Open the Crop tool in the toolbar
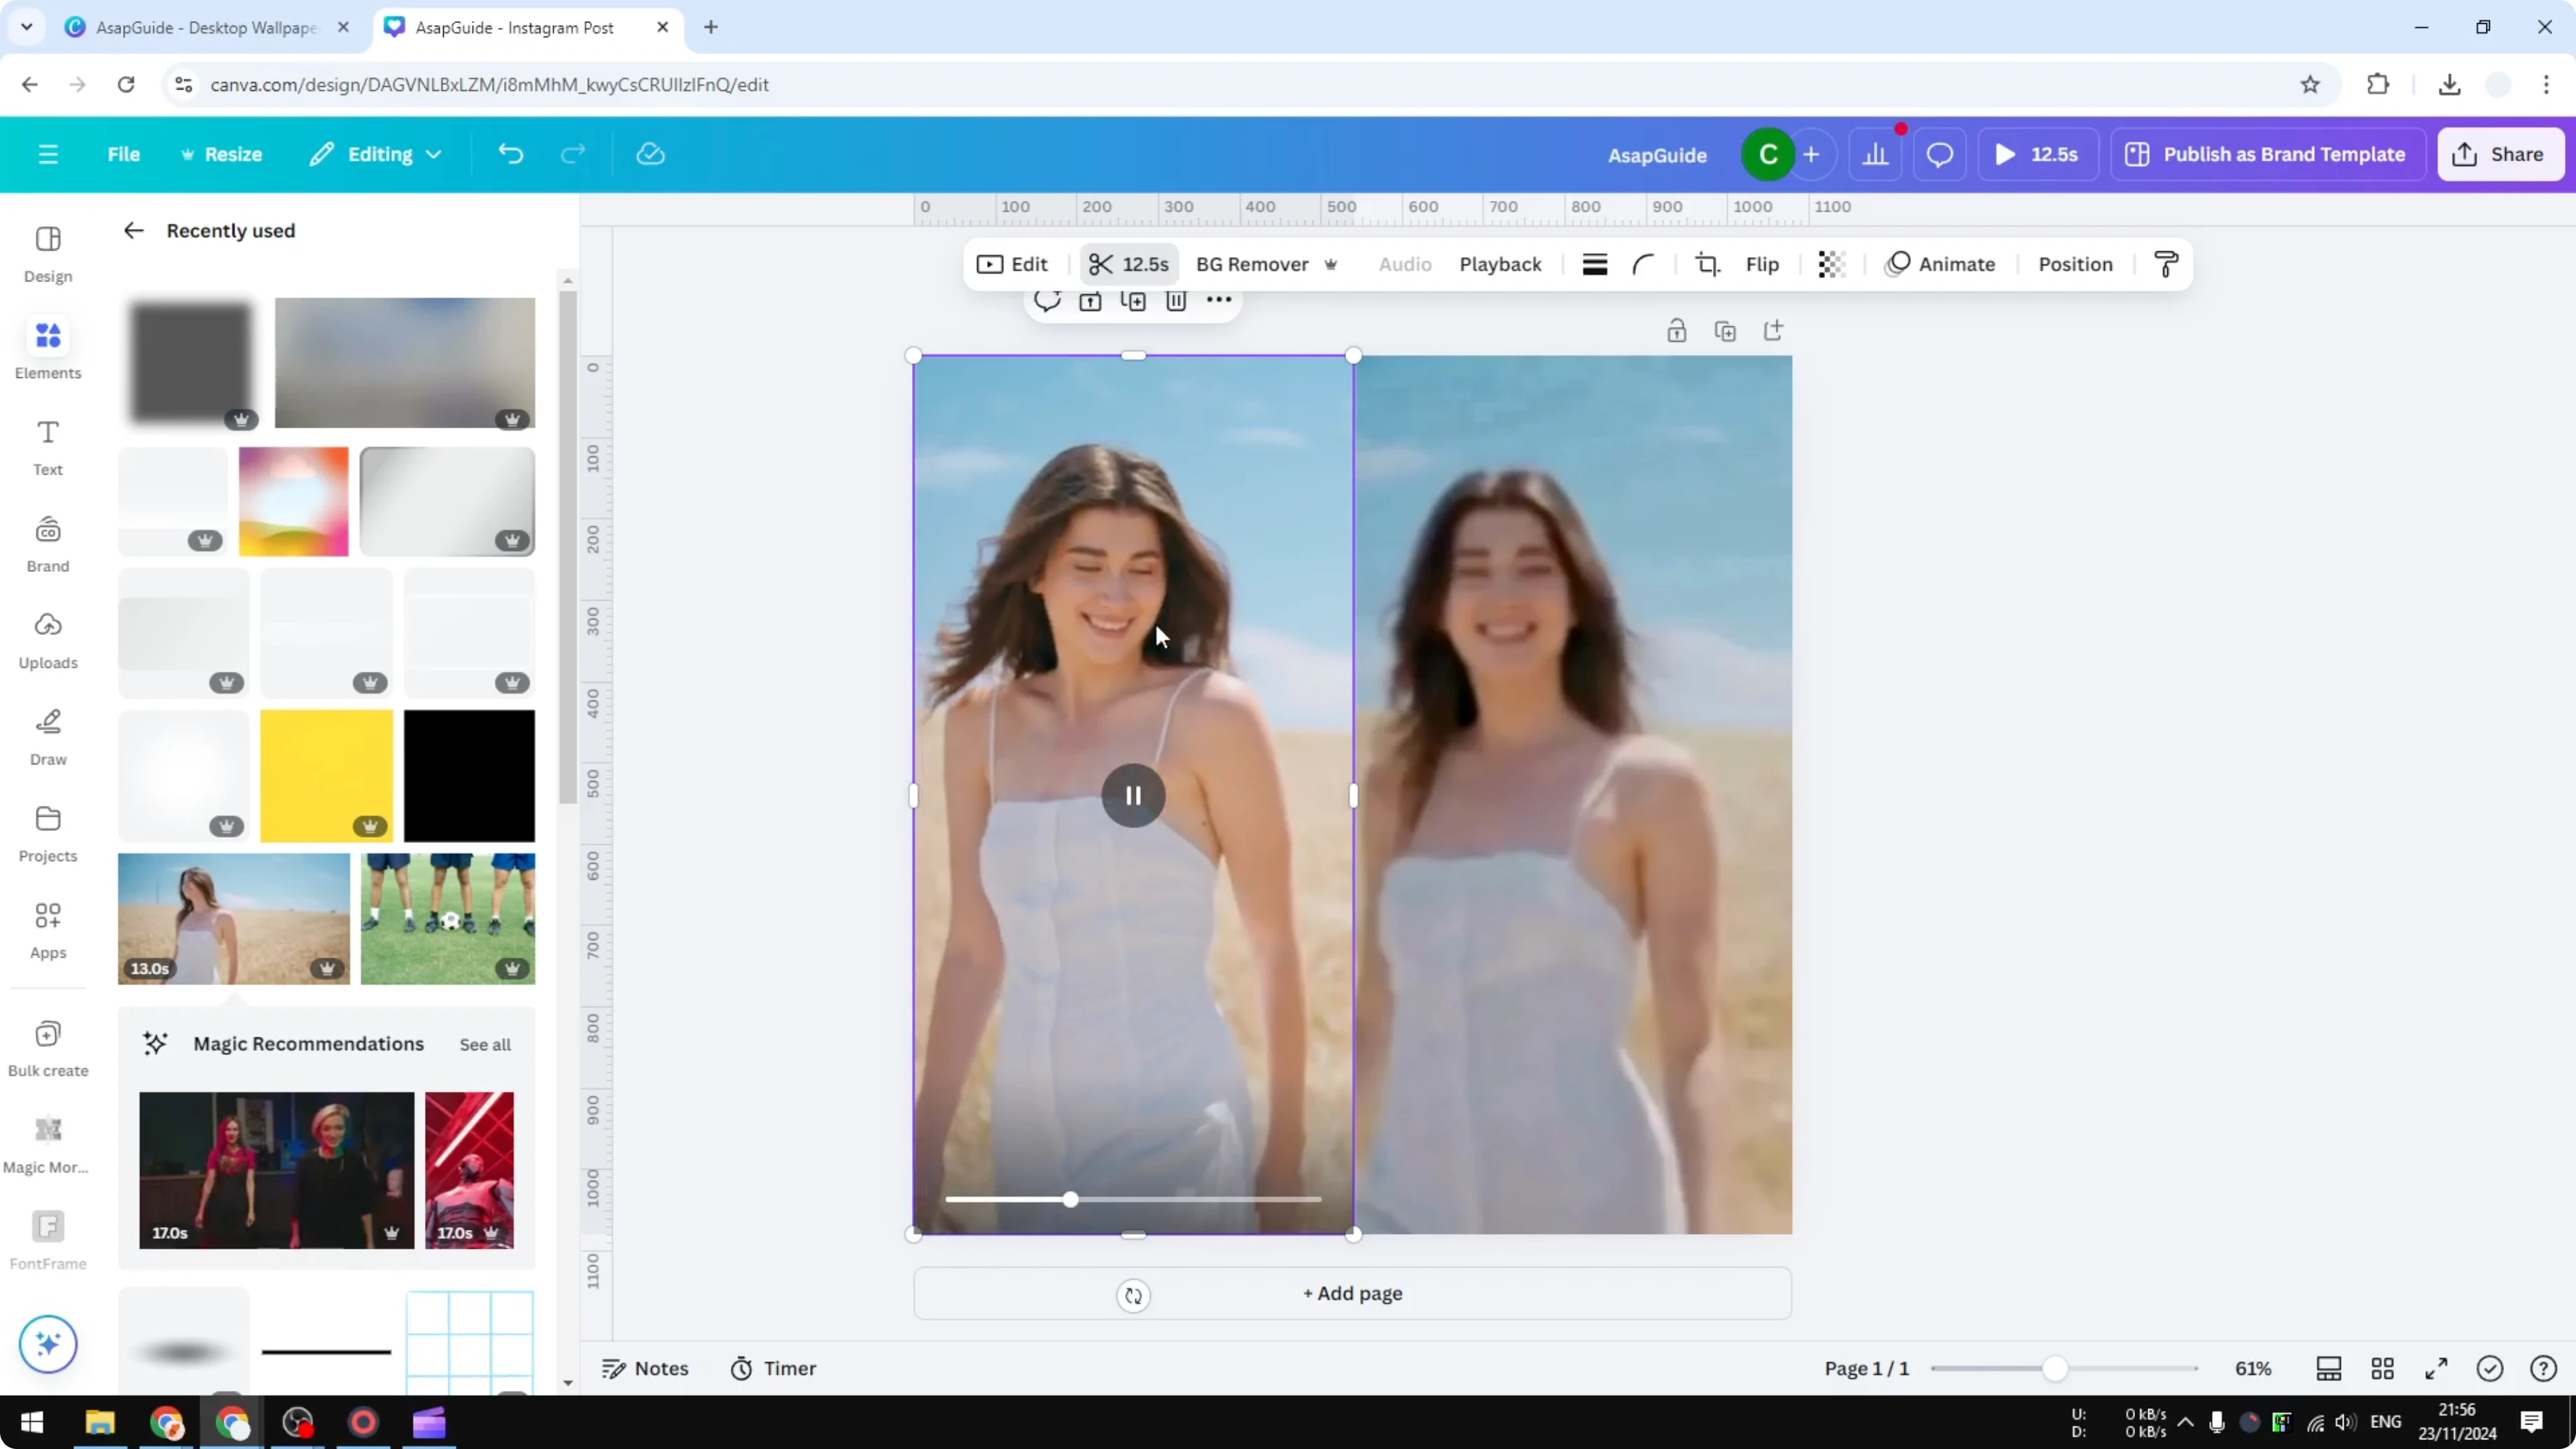2576x1449 pixels. (x=1707, y=264)
